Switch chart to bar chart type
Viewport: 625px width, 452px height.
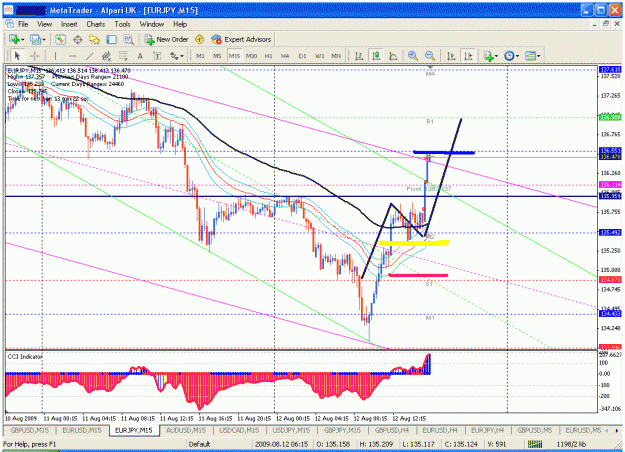point(359,56)
